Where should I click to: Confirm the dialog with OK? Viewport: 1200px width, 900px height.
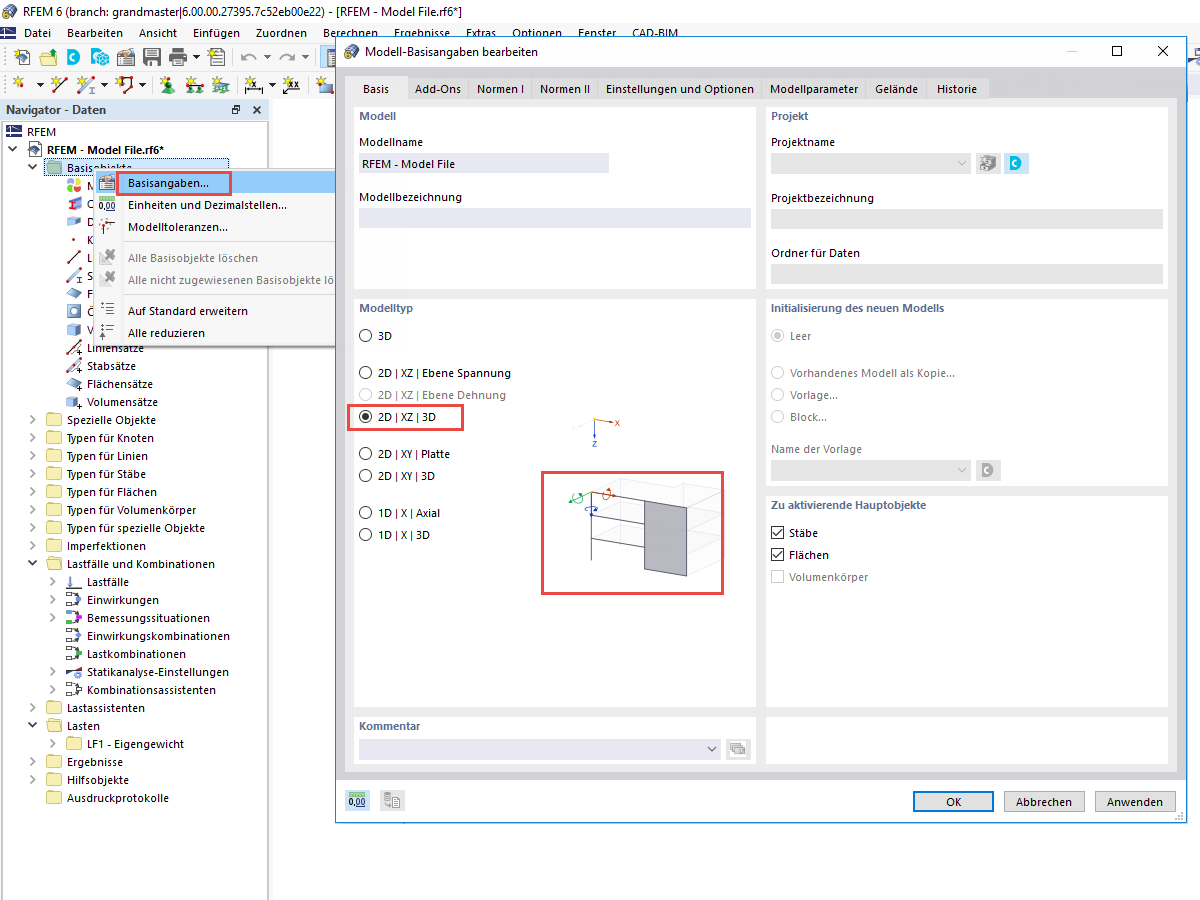[952, 801]
